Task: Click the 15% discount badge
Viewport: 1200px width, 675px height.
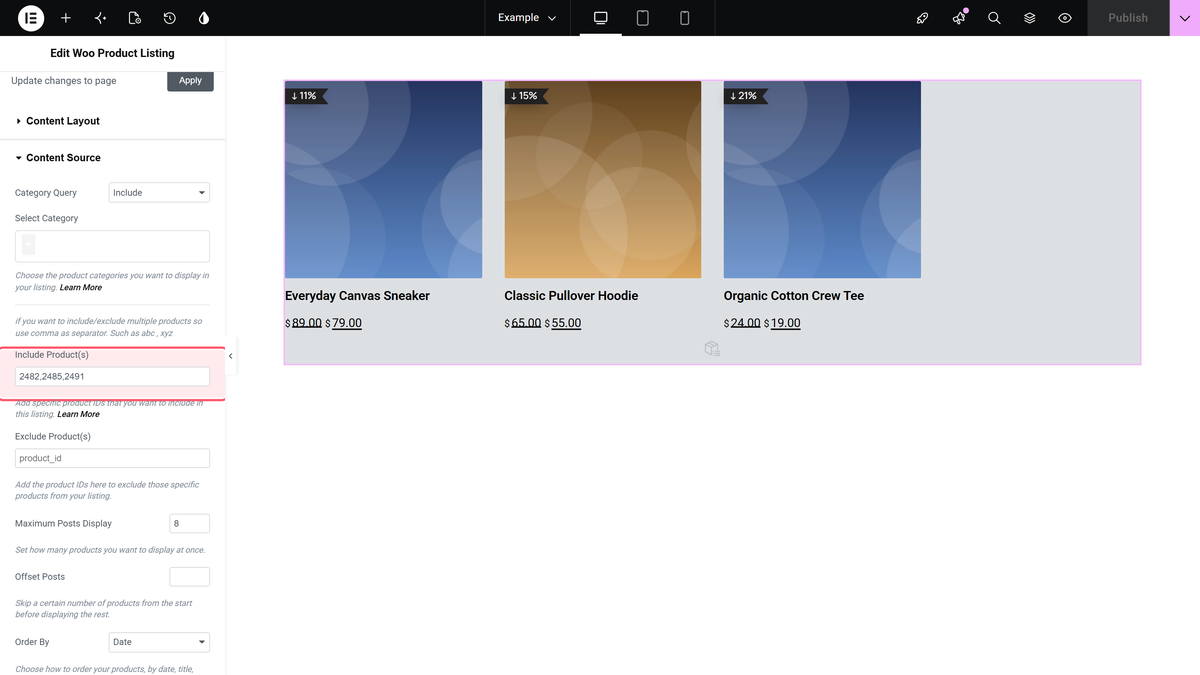Action: coord(525,96)
